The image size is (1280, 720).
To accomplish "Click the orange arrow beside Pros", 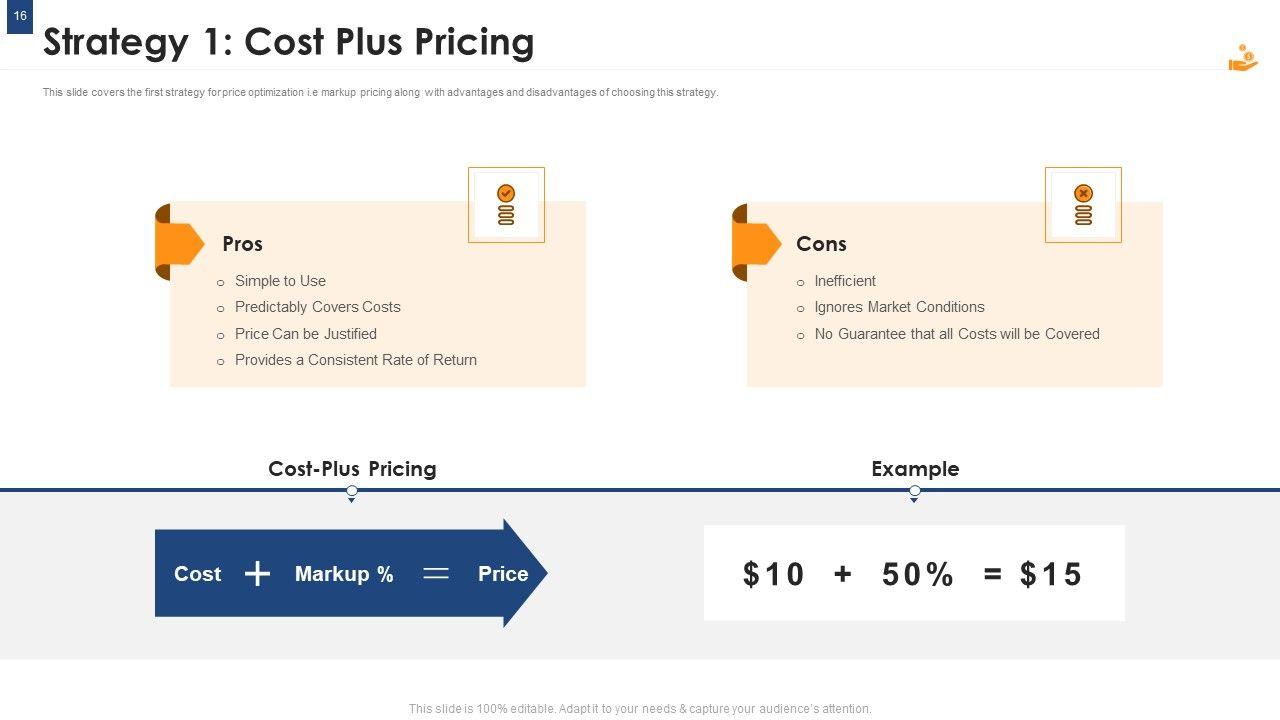I will [181, 243].
